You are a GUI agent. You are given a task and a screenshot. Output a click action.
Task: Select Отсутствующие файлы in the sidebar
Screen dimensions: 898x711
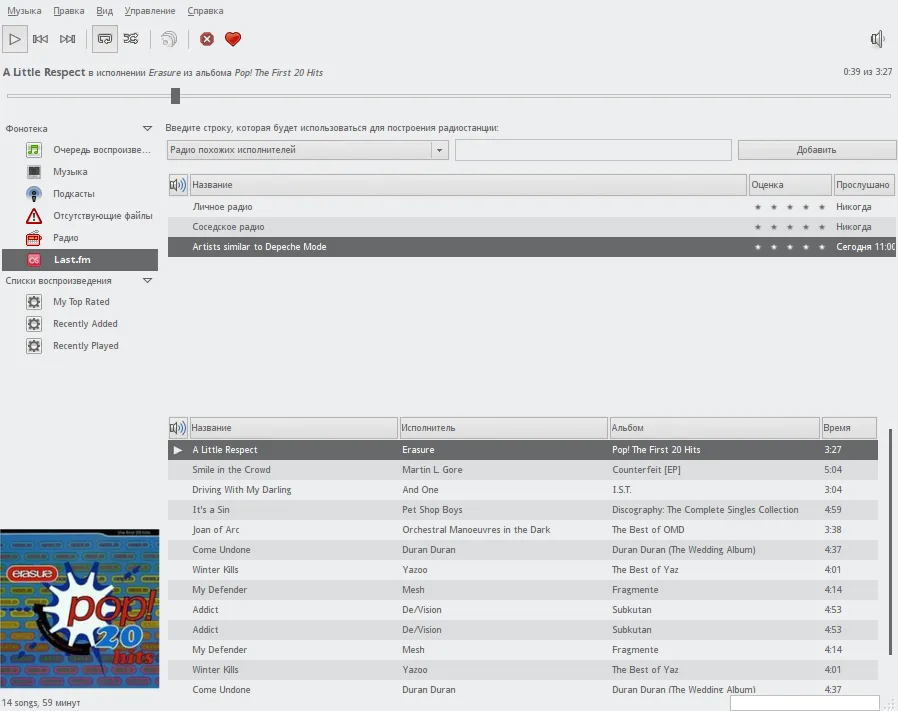(x=102, y=216)
